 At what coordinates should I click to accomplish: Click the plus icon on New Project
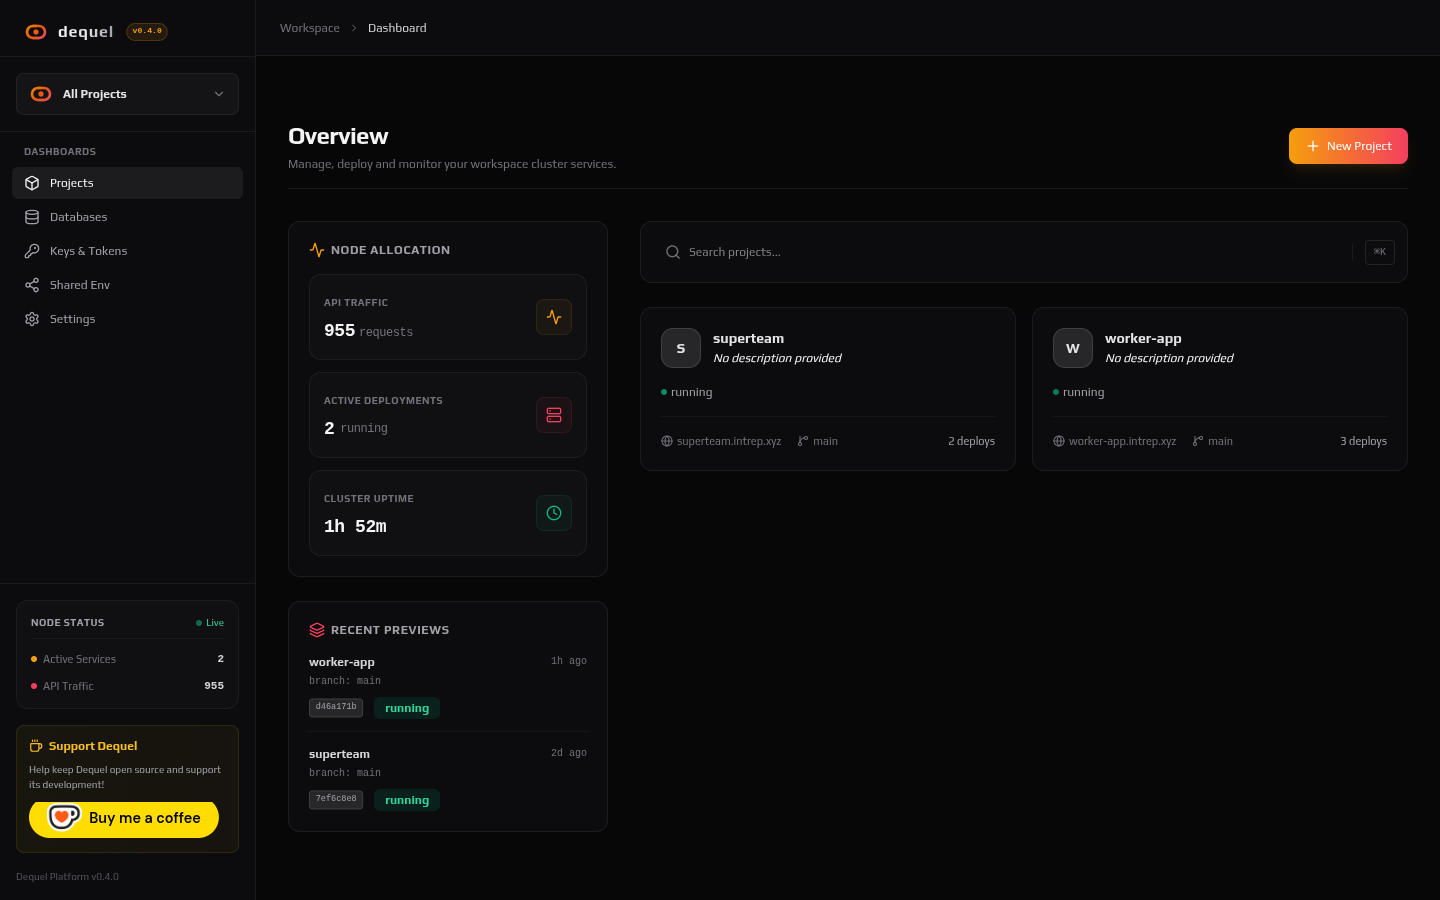click(1313, 146)
